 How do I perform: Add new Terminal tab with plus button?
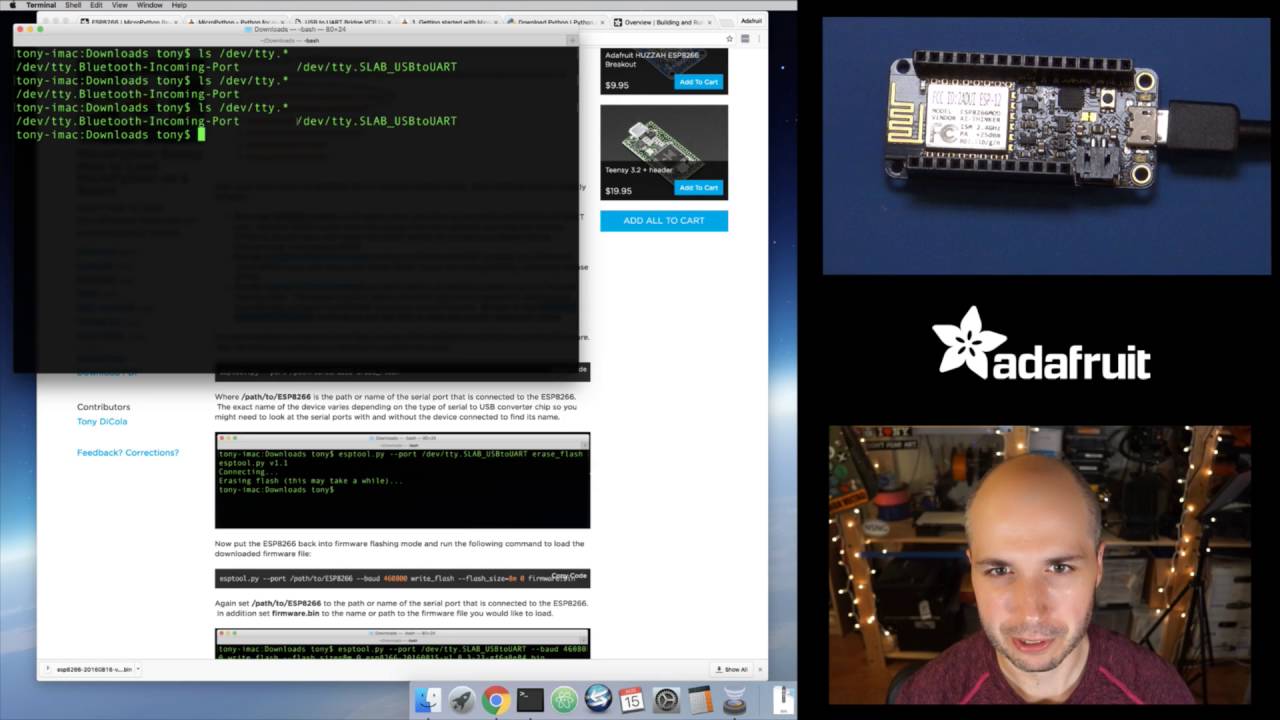point(572,40)
